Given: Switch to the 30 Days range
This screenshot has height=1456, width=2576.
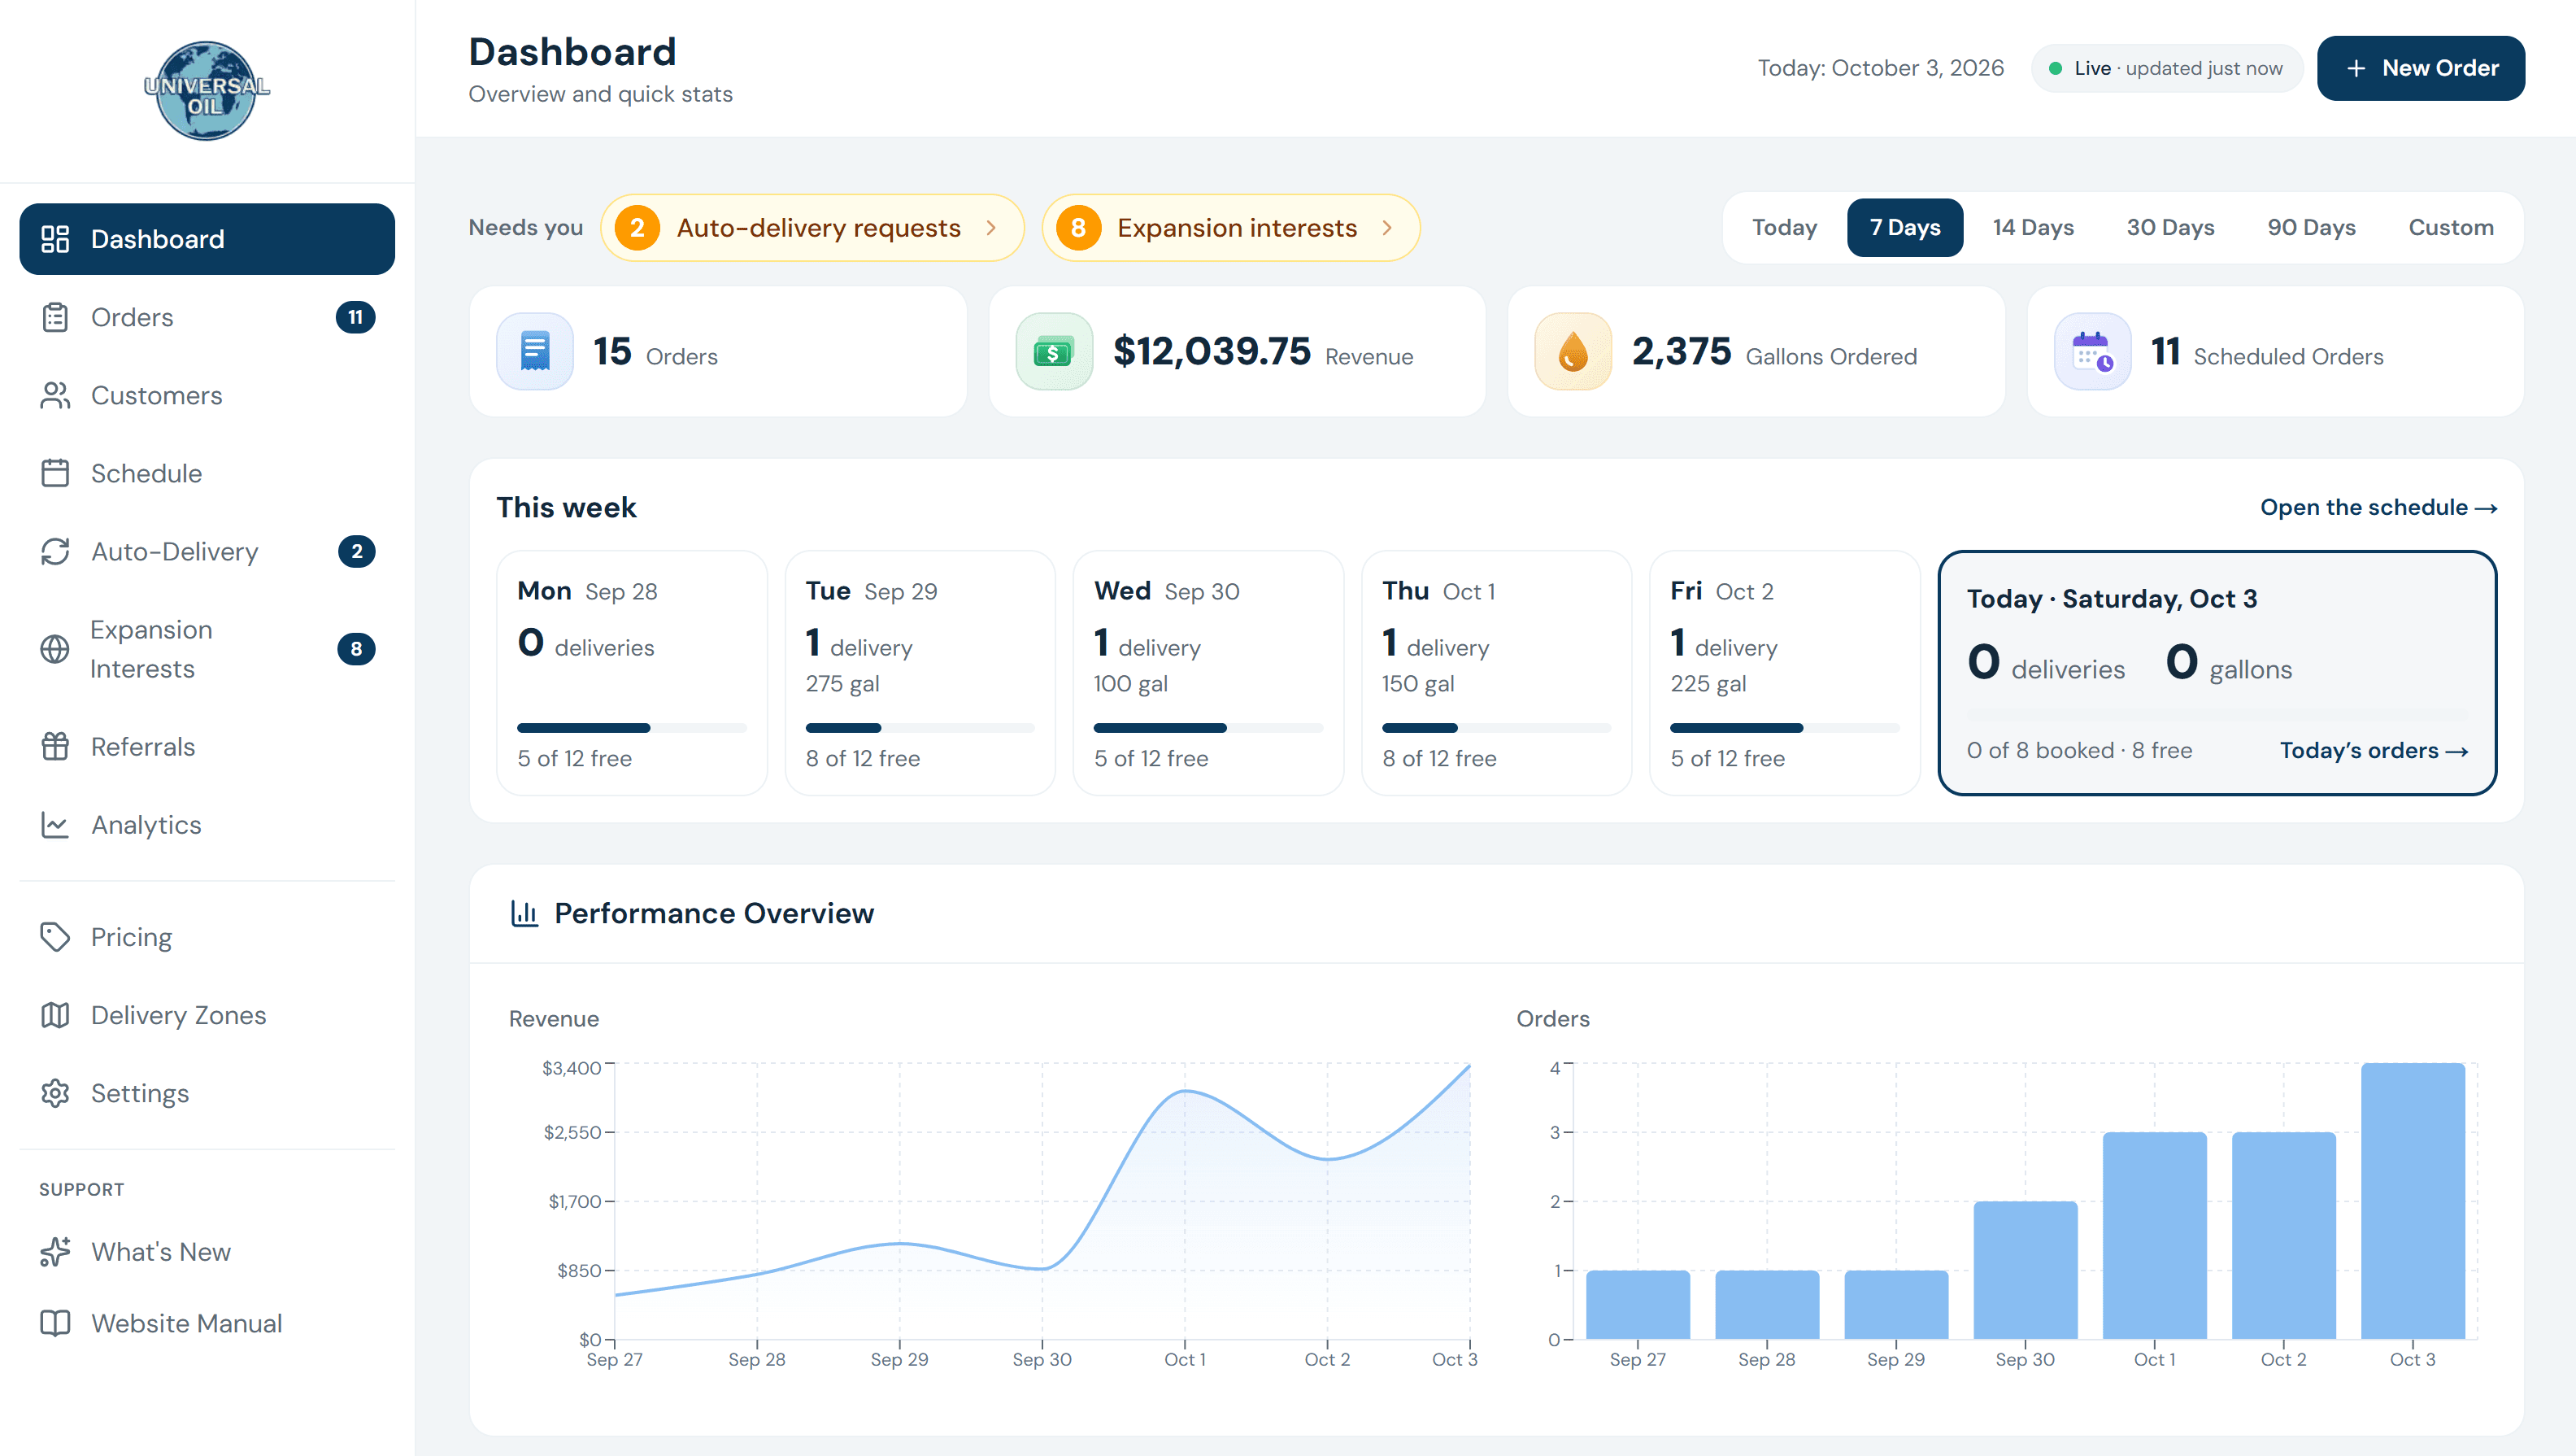Looking at the screenshot, I should 2170,228.
